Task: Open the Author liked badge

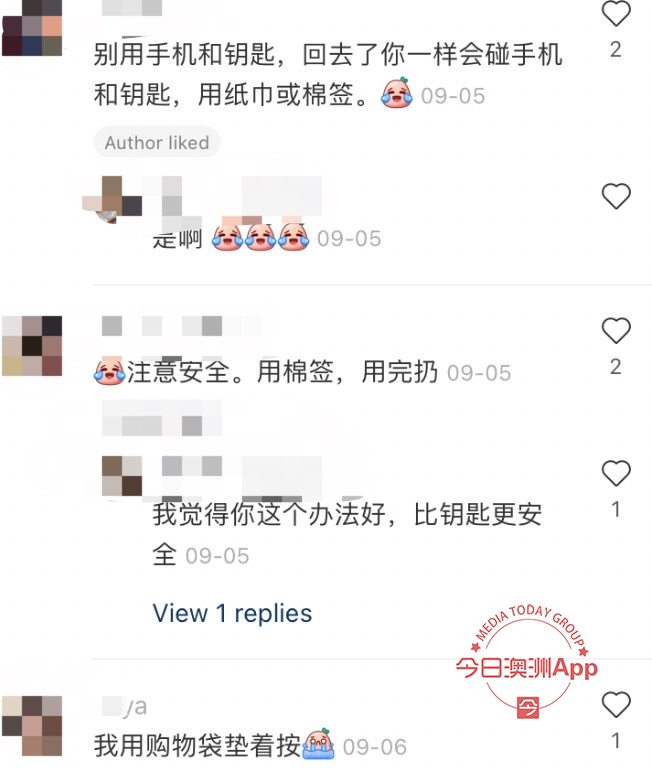Action: (157, 143)
